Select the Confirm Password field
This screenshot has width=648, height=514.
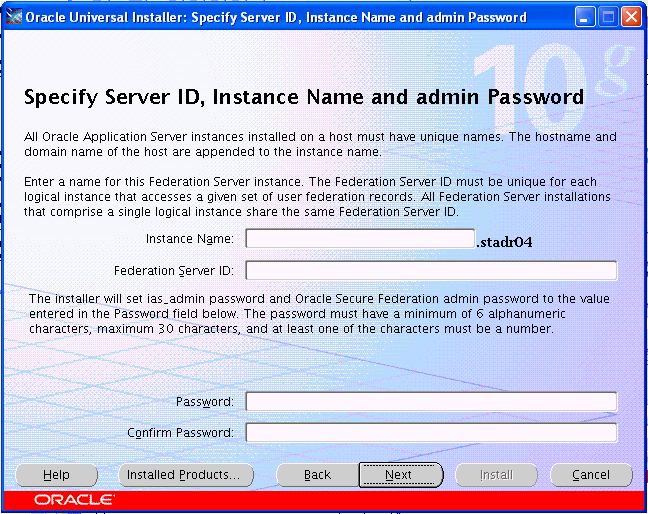[x=431, y=433]
